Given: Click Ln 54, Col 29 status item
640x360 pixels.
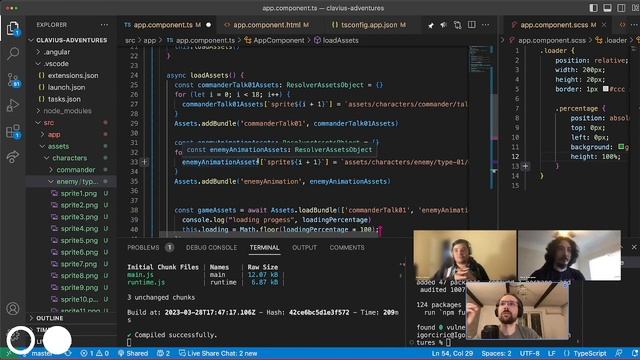Looking at the screenshot, I should [452, 353].
